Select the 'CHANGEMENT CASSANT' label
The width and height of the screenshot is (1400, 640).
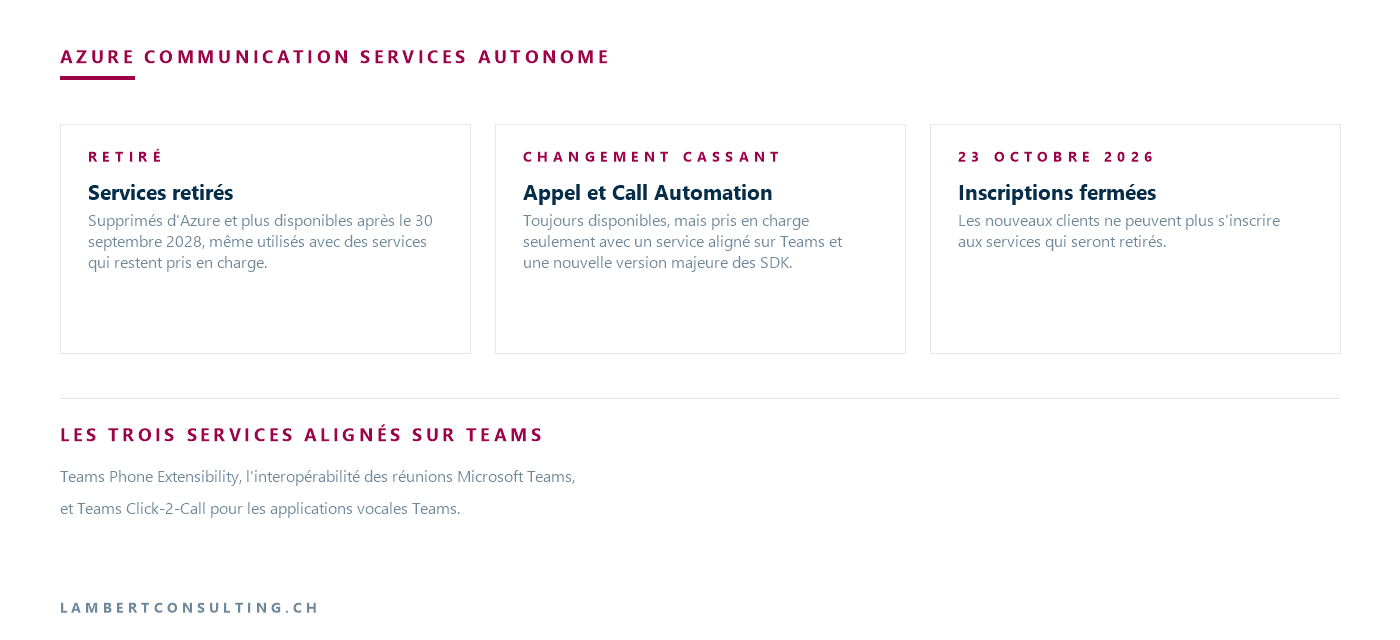652,157
